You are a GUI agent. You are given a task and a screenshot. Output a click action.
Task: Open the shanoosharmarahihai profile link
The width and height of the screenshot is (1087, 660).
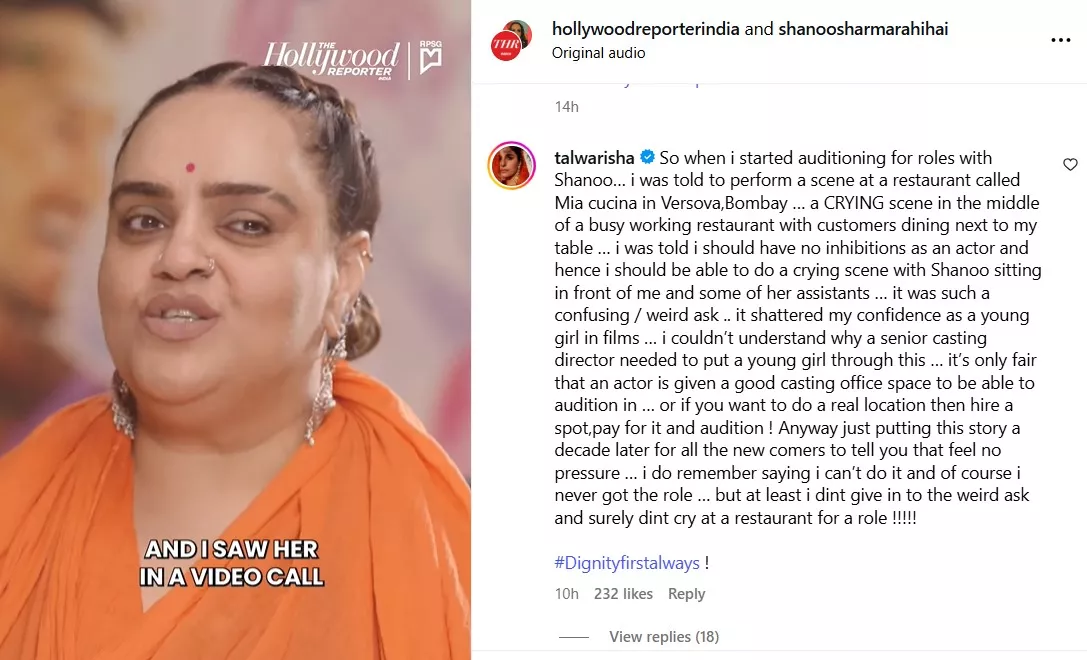tap(863, 28)
